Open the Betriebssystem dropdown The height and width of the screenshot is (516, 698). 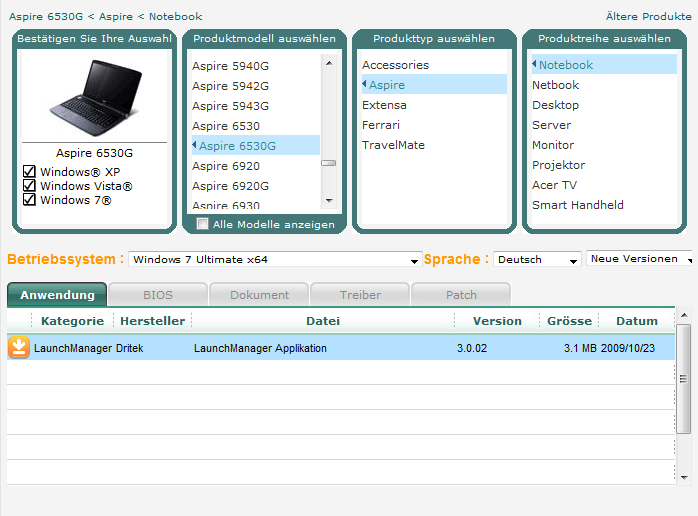(x=275, y=259)
